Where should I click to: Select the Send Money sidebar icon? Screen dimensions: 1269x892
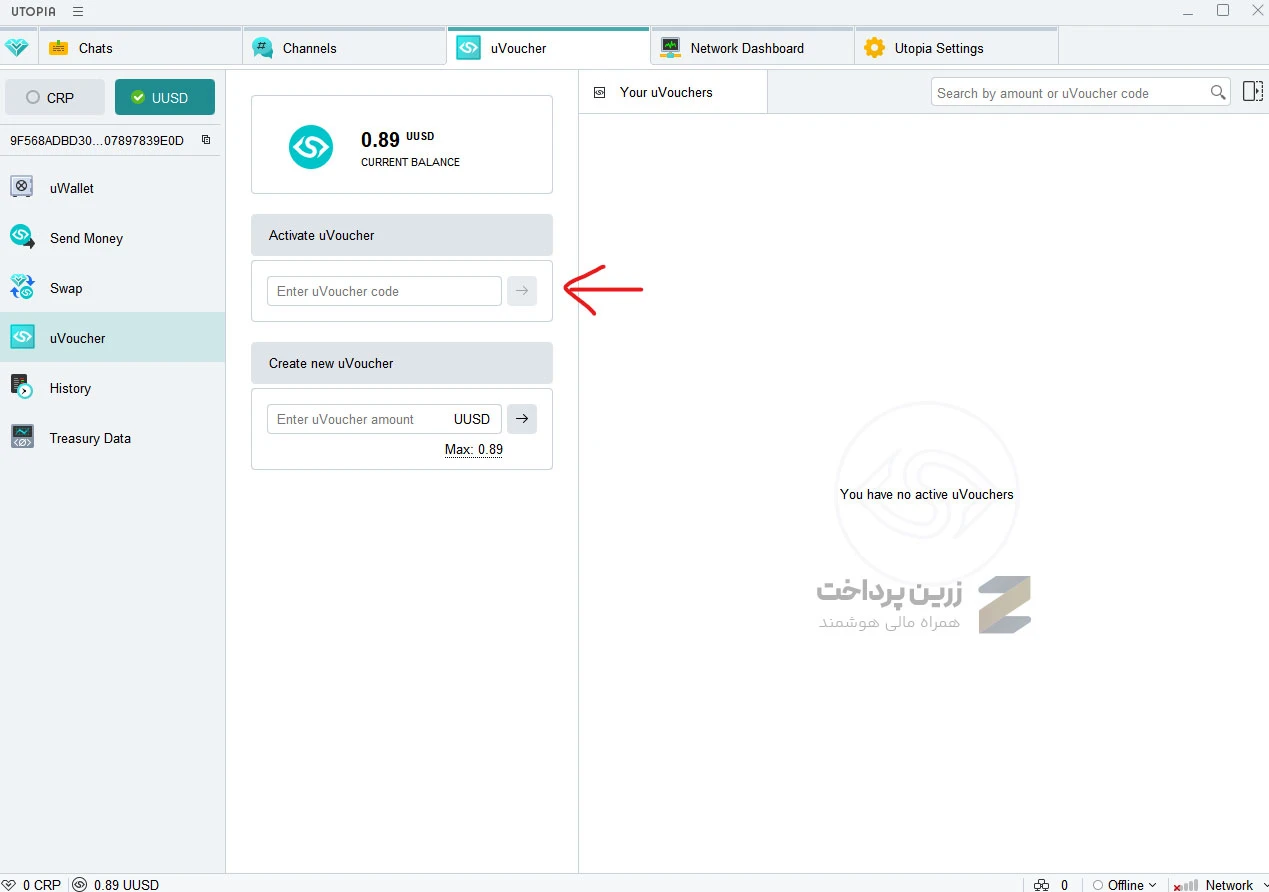[x=22, y=238]
